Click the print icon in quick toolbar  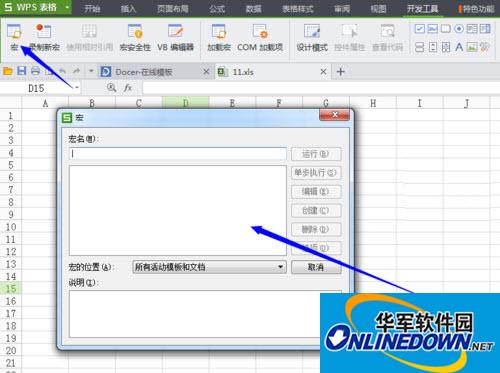pos(35,71)
